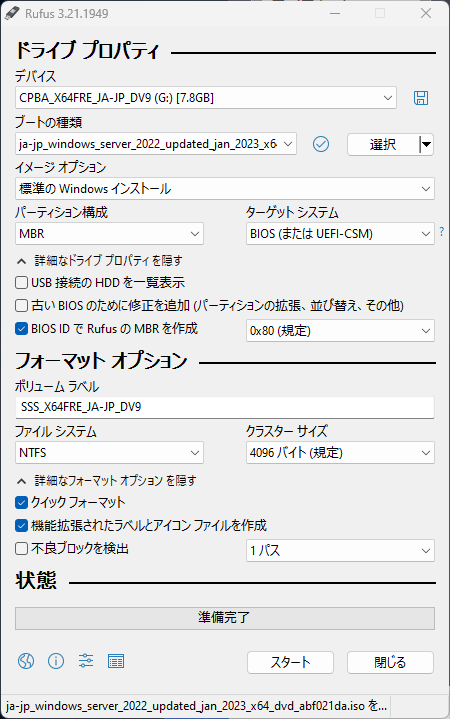Show the log window icon
450x719 pixels.
(116, 661)
